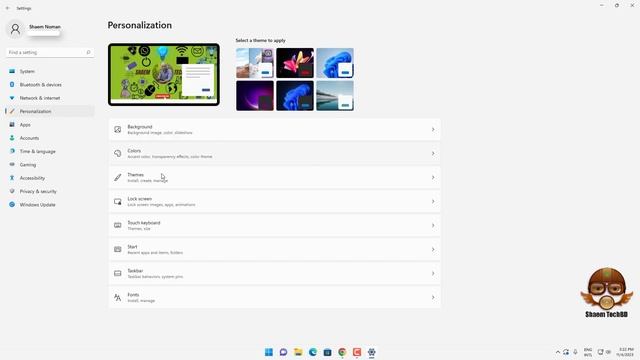
Task: Click the microphone tray icon
Action: point(575,352)
